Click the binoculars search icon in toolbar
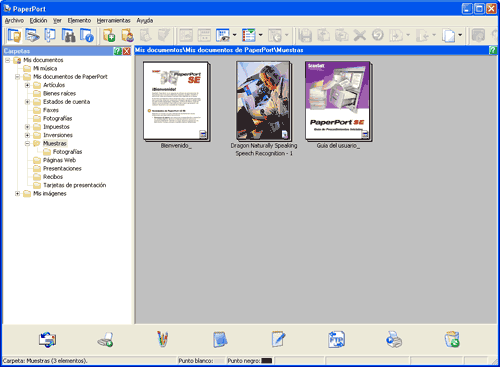This screenshot has height=367, width=500. [x=68, y=35]
